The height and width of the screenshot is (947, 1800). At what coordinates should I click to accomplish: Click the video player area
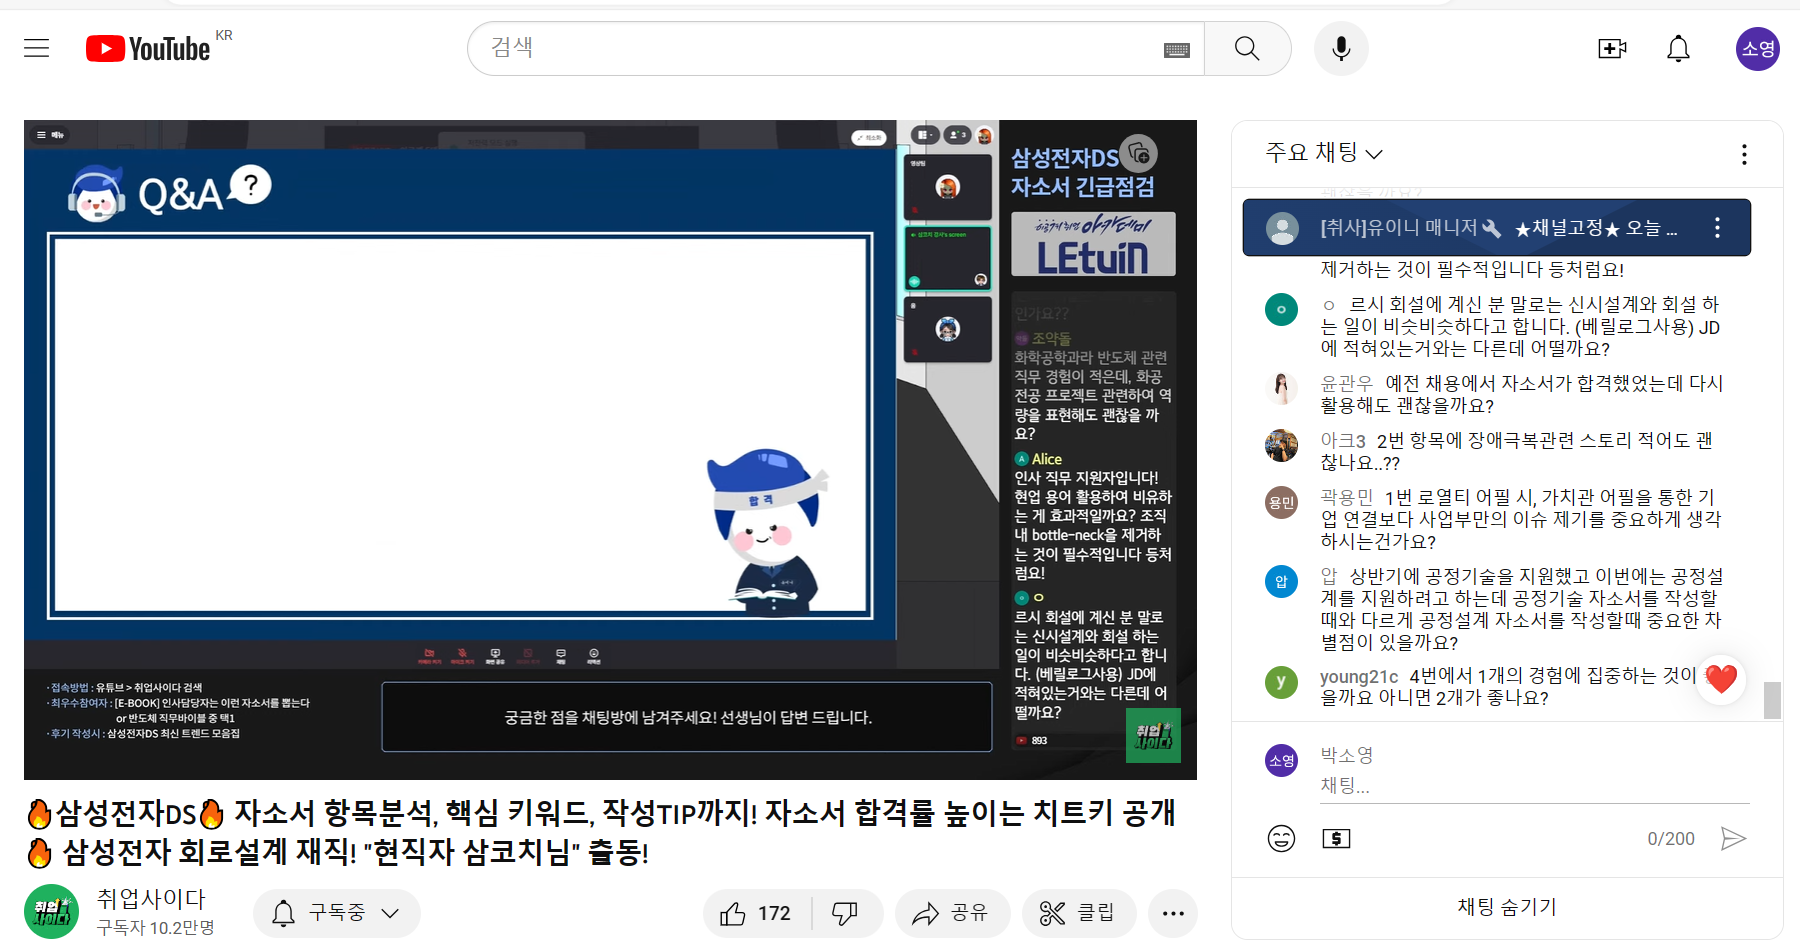(x=610, y=450)
